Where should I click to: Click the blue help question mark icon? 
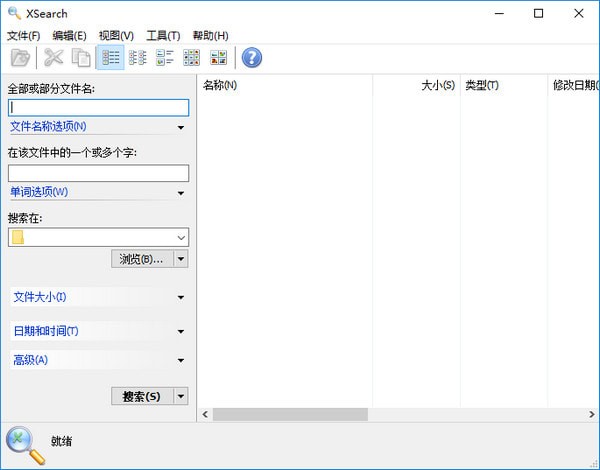pos(251,58)
